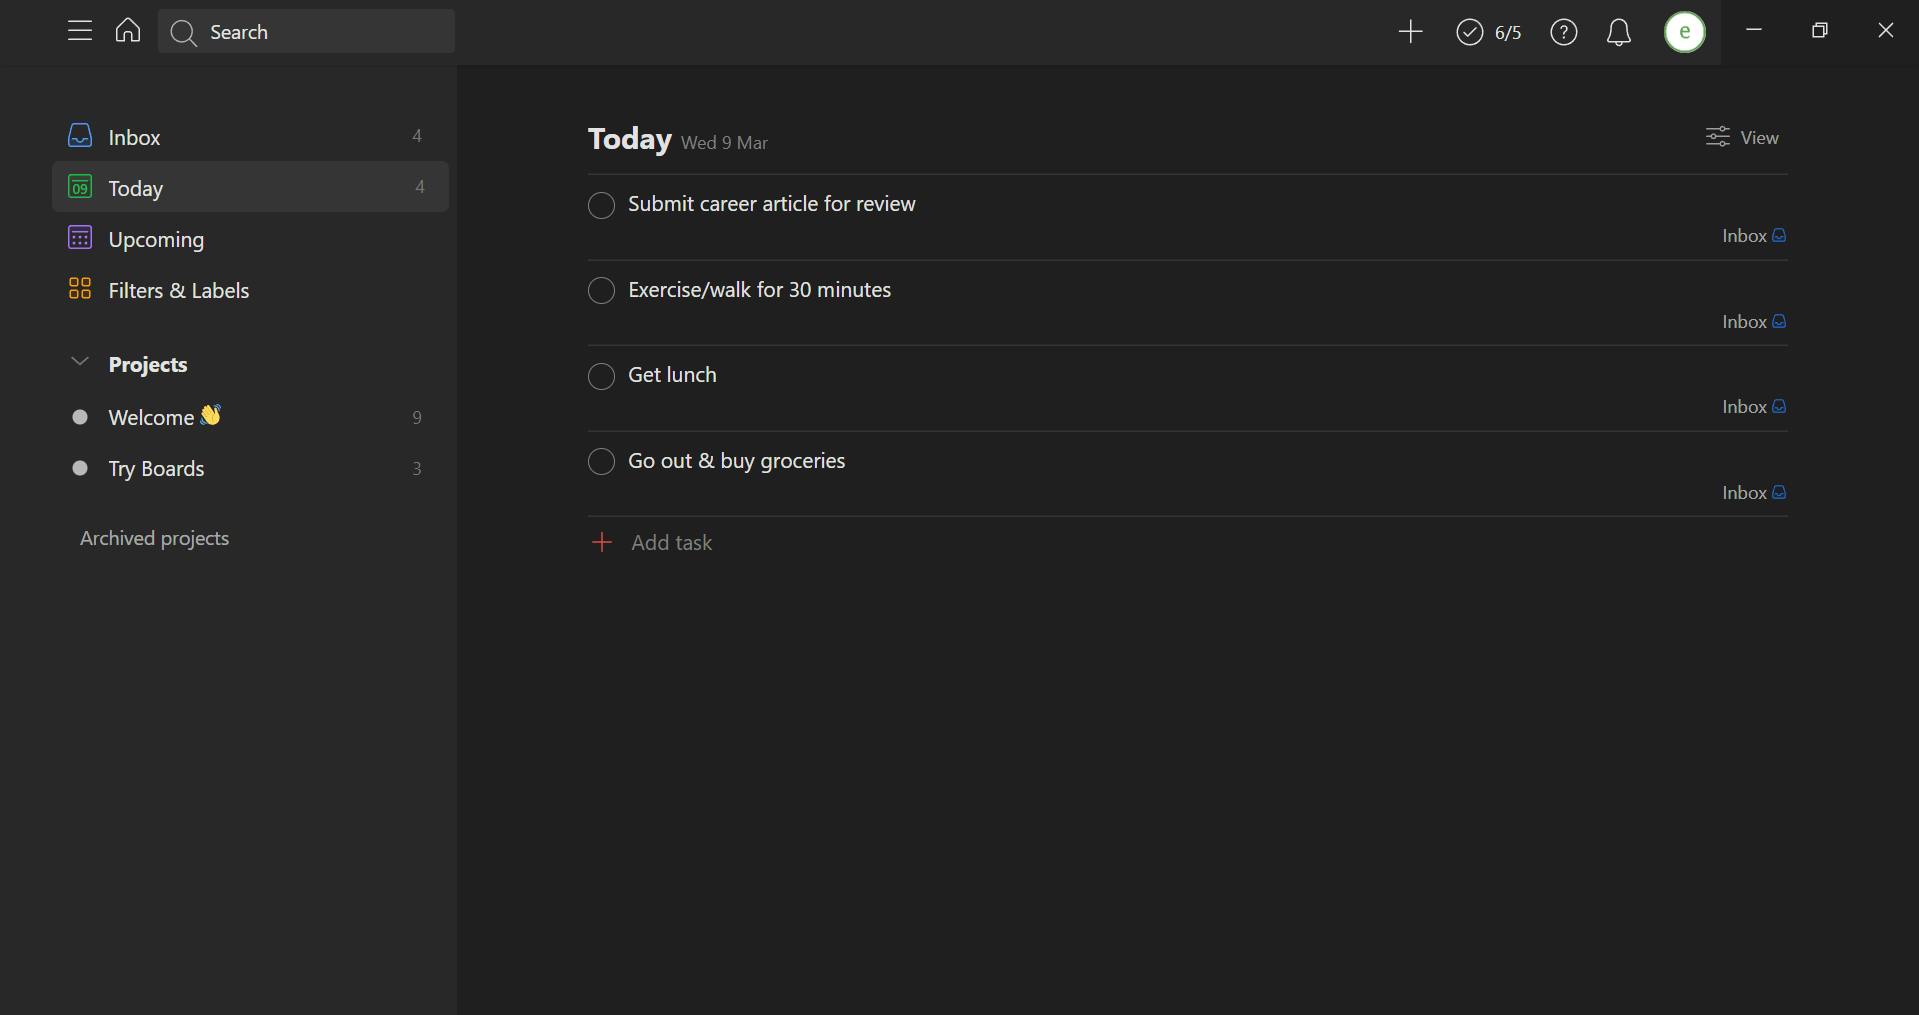Restore down the window
Screen dimensions: 1919x1015
1819,30
